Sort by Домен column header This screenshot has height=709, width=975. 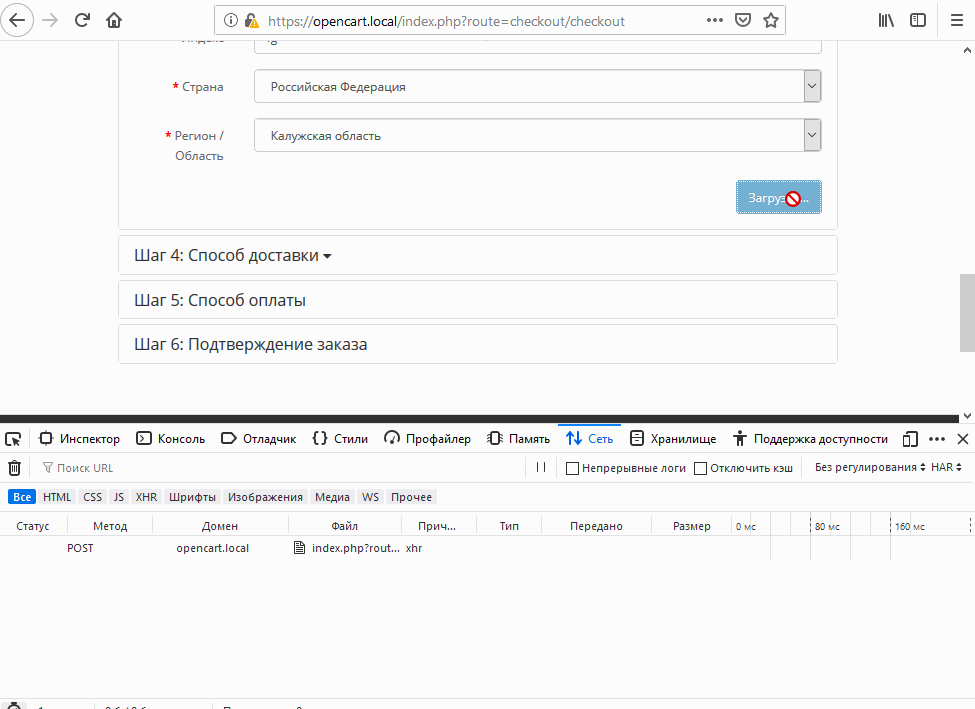tap(220, 526)
